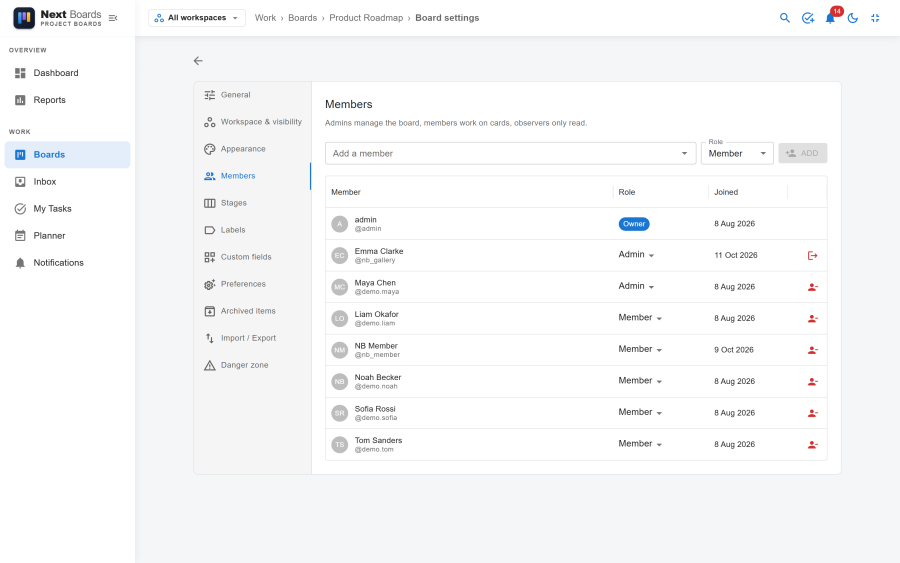Click the leave board icon for Emma Clarke
The width and height of the screenshot is (900, 563).
(812, 255)
